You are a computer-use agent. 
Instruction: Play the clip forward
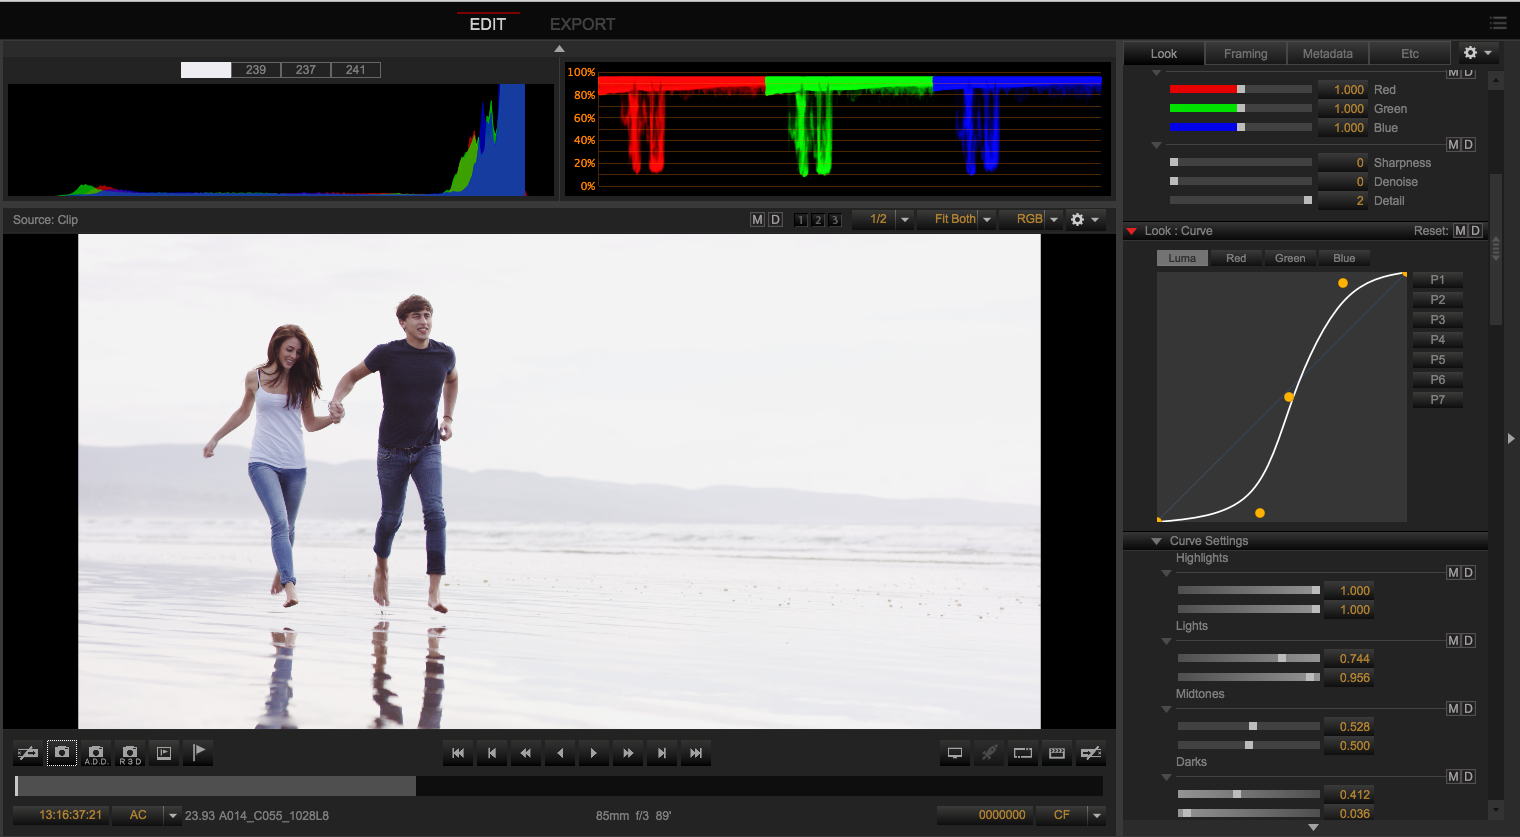tap(594, 753)
